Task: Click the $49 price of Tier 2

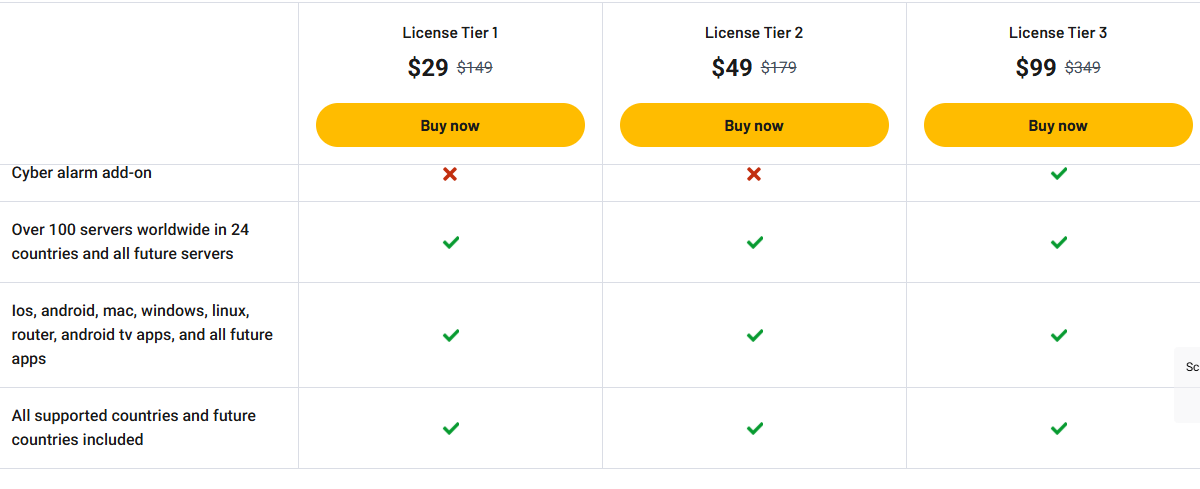Action: coord(732,68)
